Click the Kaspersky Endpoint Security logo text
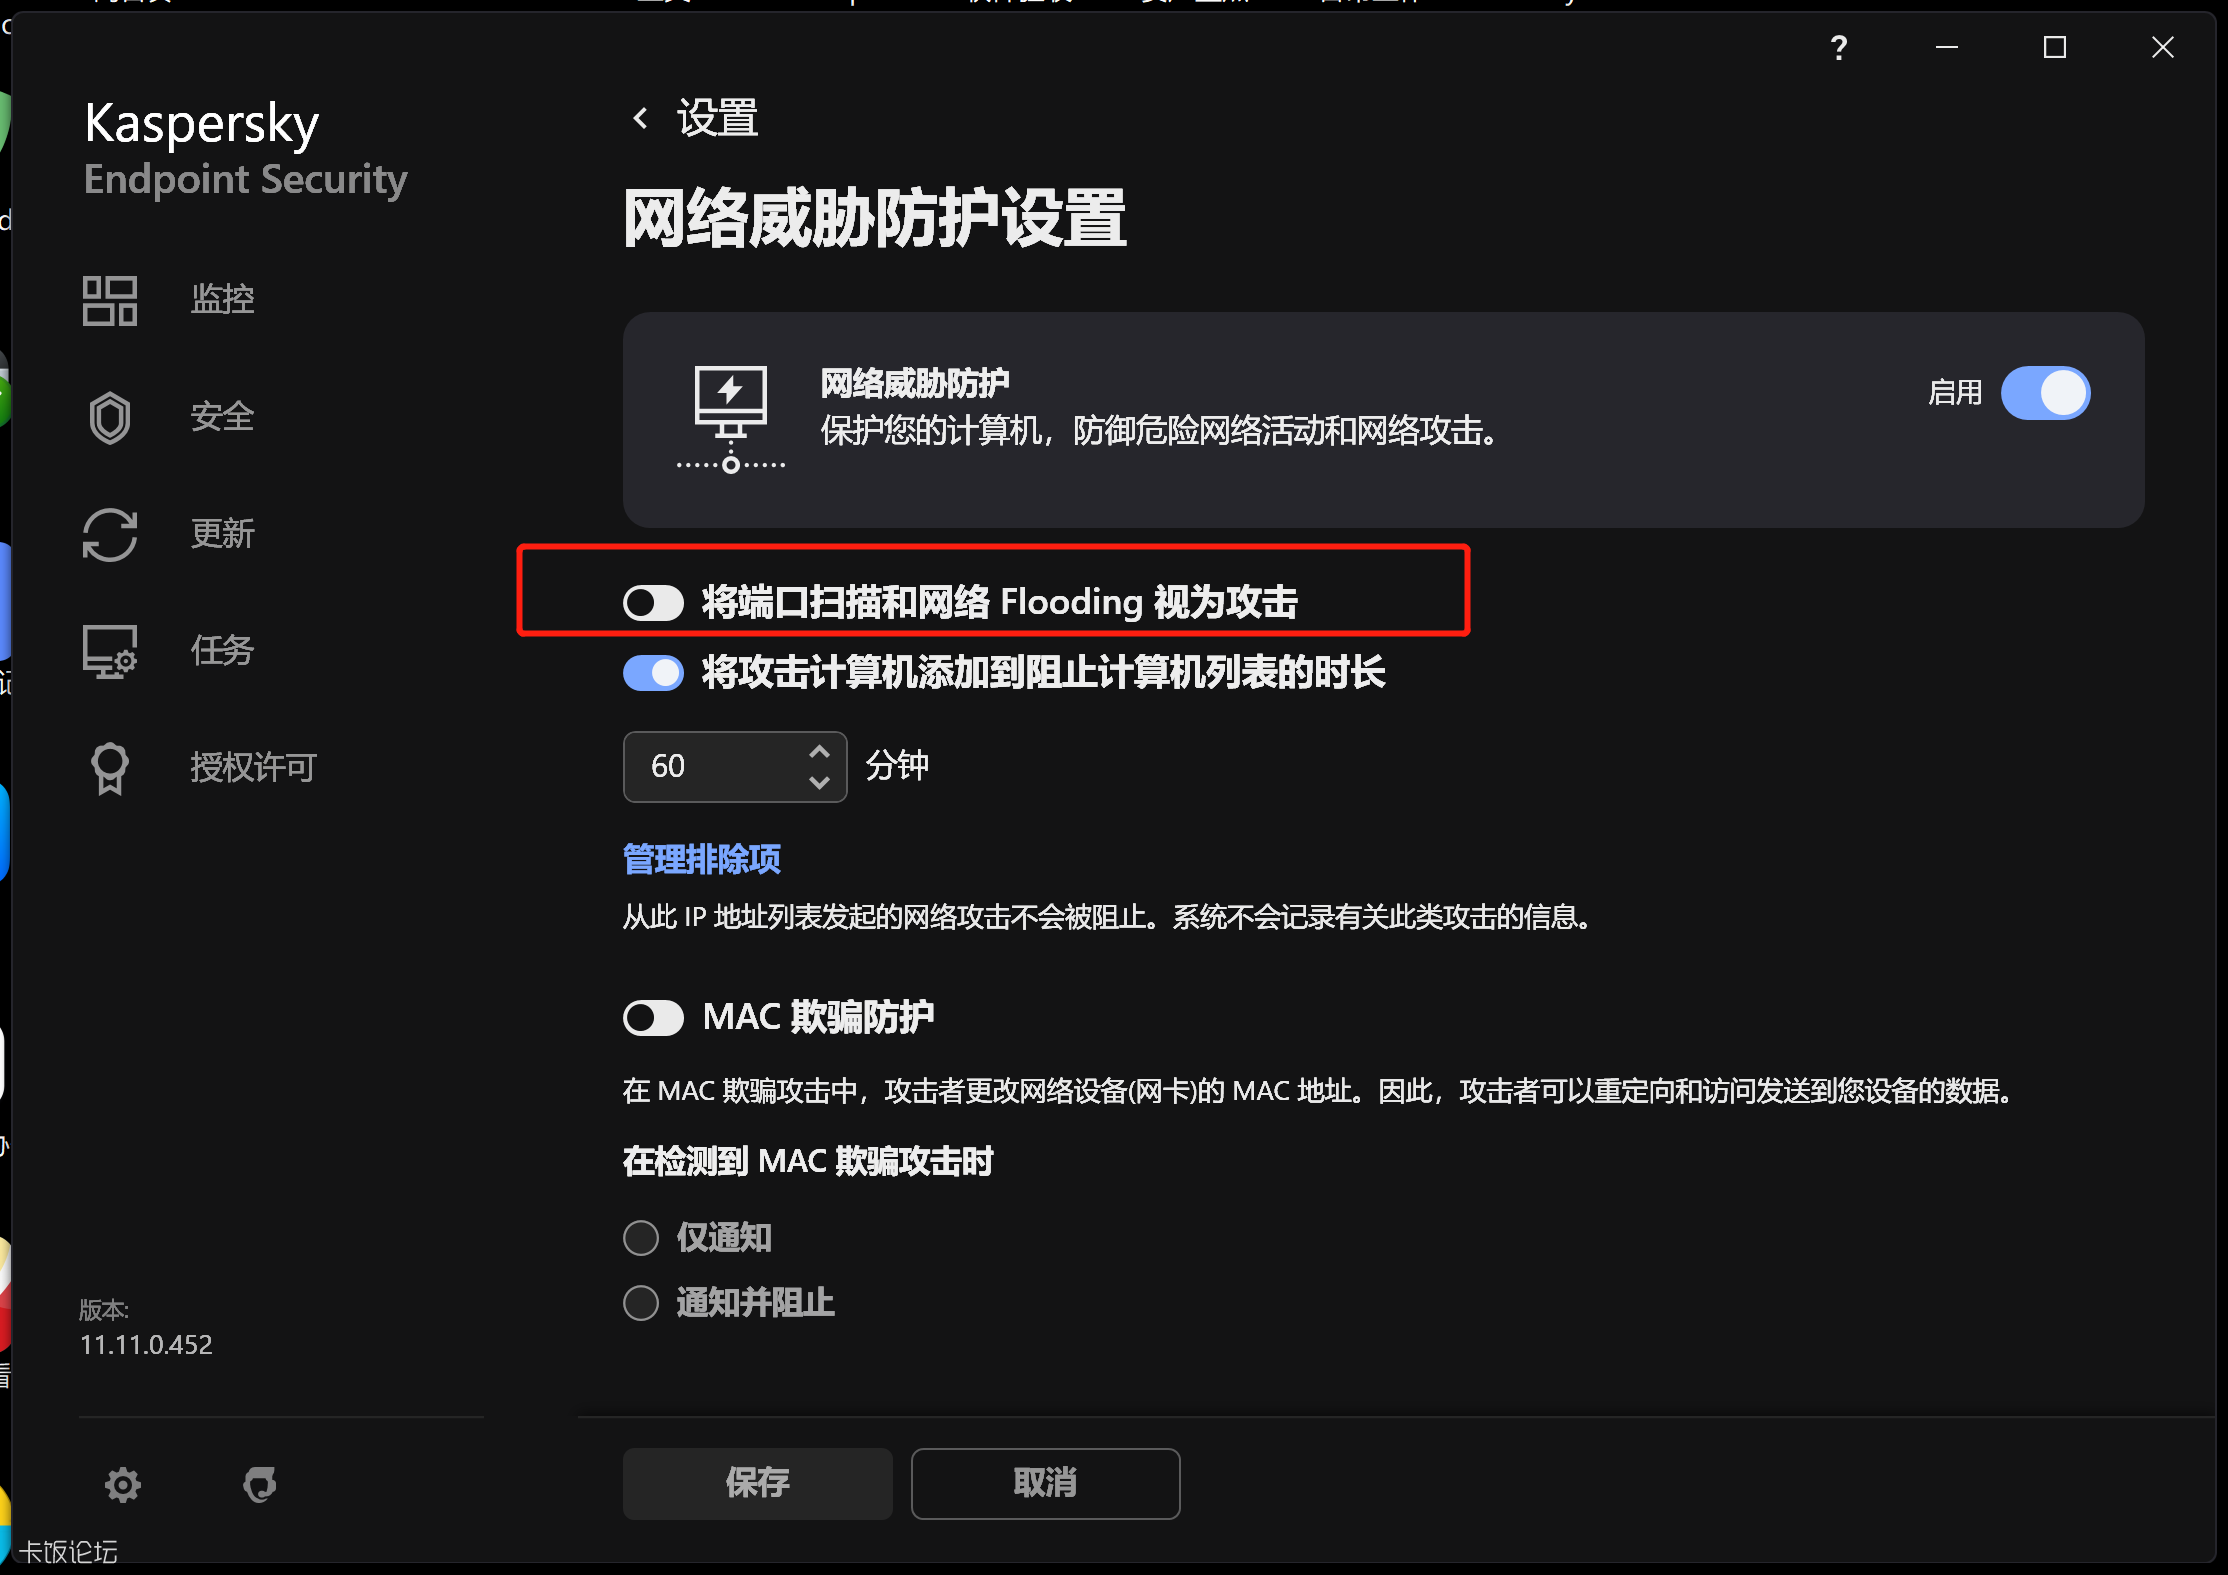 click(x=245, y=149)
